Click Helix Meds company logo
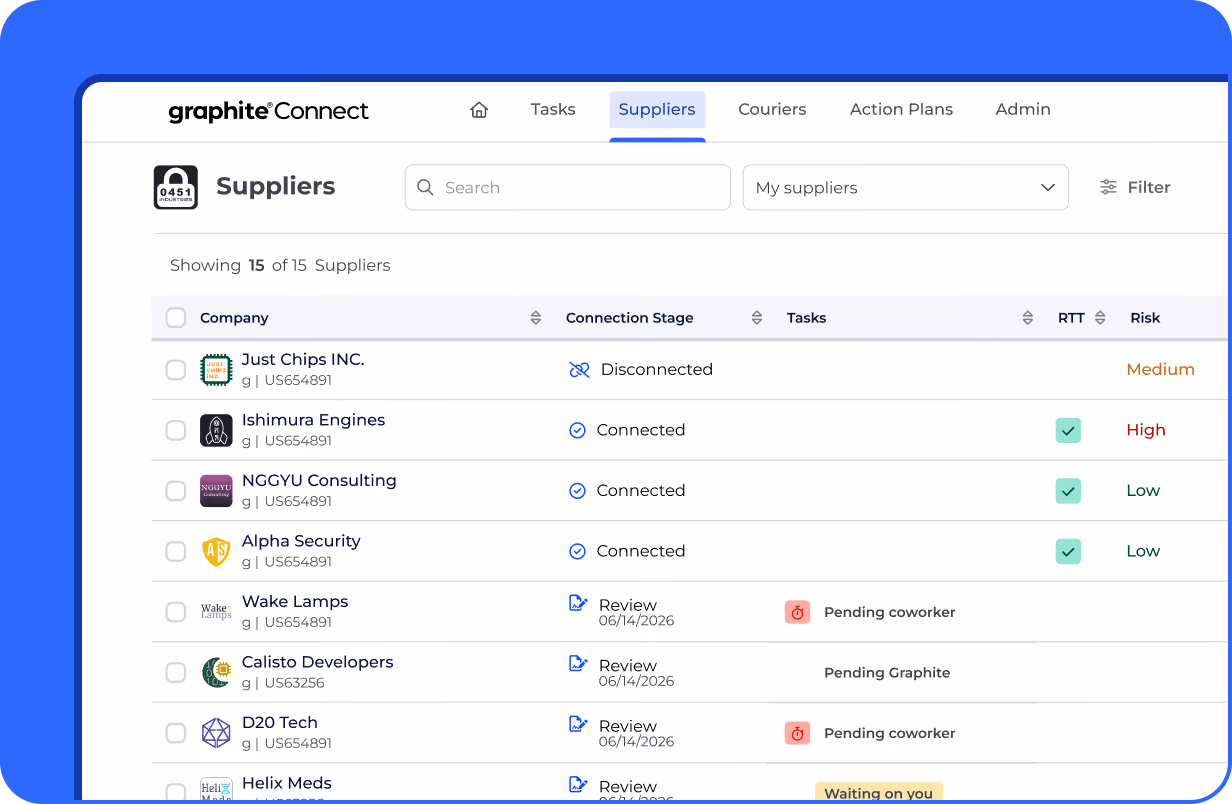1232x804 pixels. 216,790
